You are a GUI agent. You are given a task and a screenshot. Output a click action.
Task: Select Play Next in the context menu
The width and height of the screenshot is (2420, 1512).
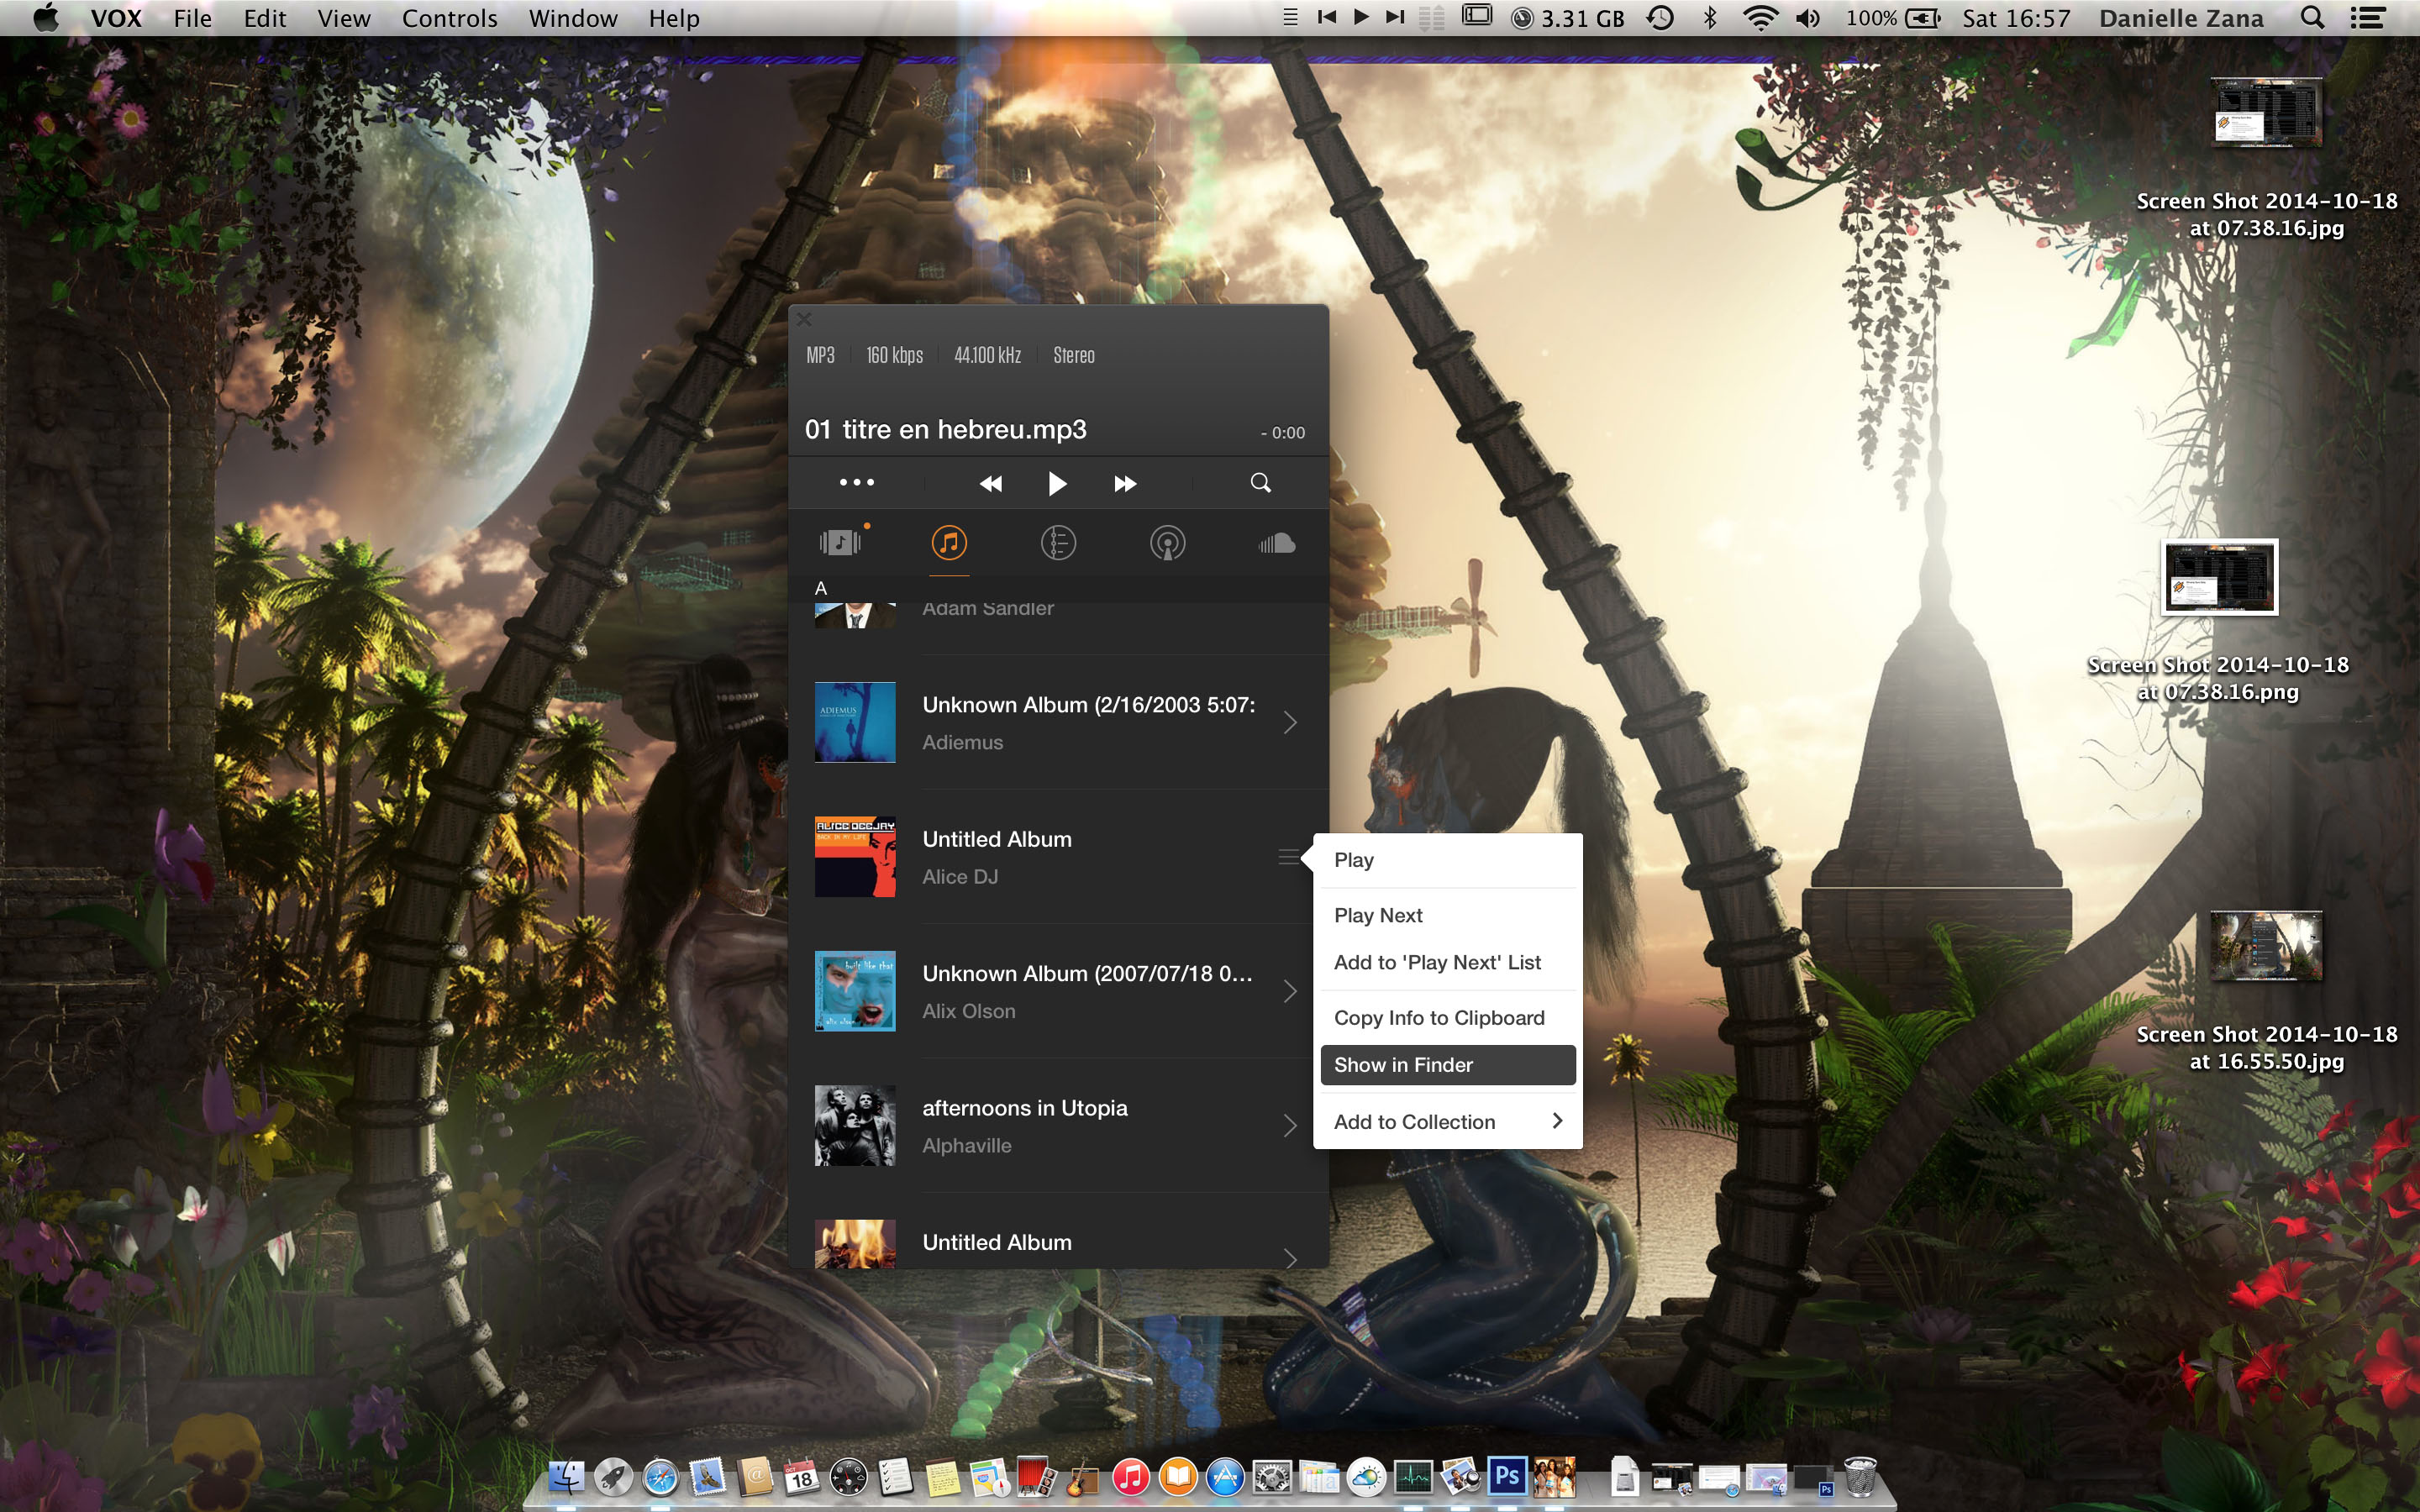(1378, 915)
